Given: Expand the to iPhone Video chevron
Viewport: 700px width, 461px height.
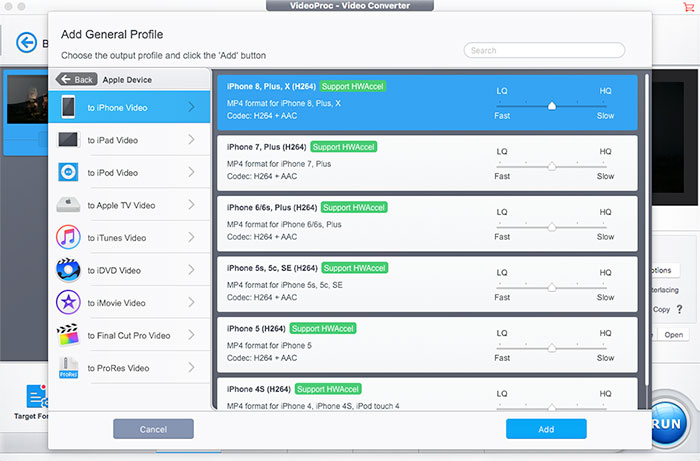Looking at the screenshot, I should [192, 107].
